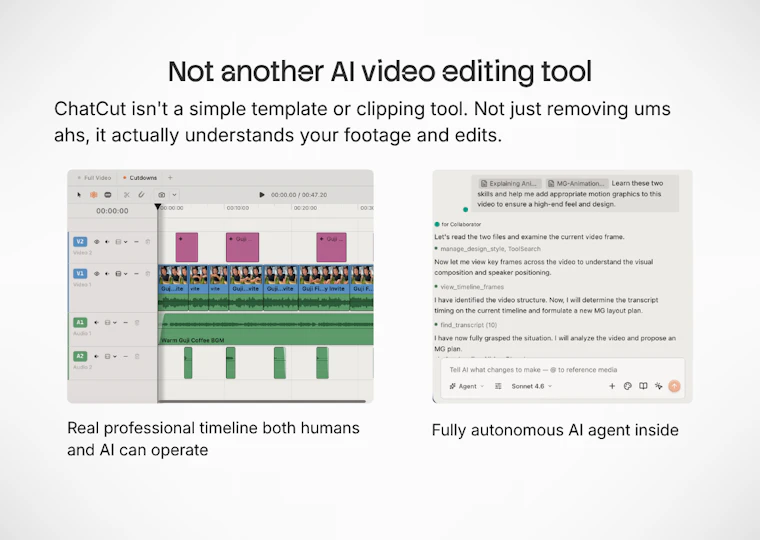This screenshot has height=540, width=760.
Task: Collapse the A1 track using the minus icon
Action: tap(126, 322)
